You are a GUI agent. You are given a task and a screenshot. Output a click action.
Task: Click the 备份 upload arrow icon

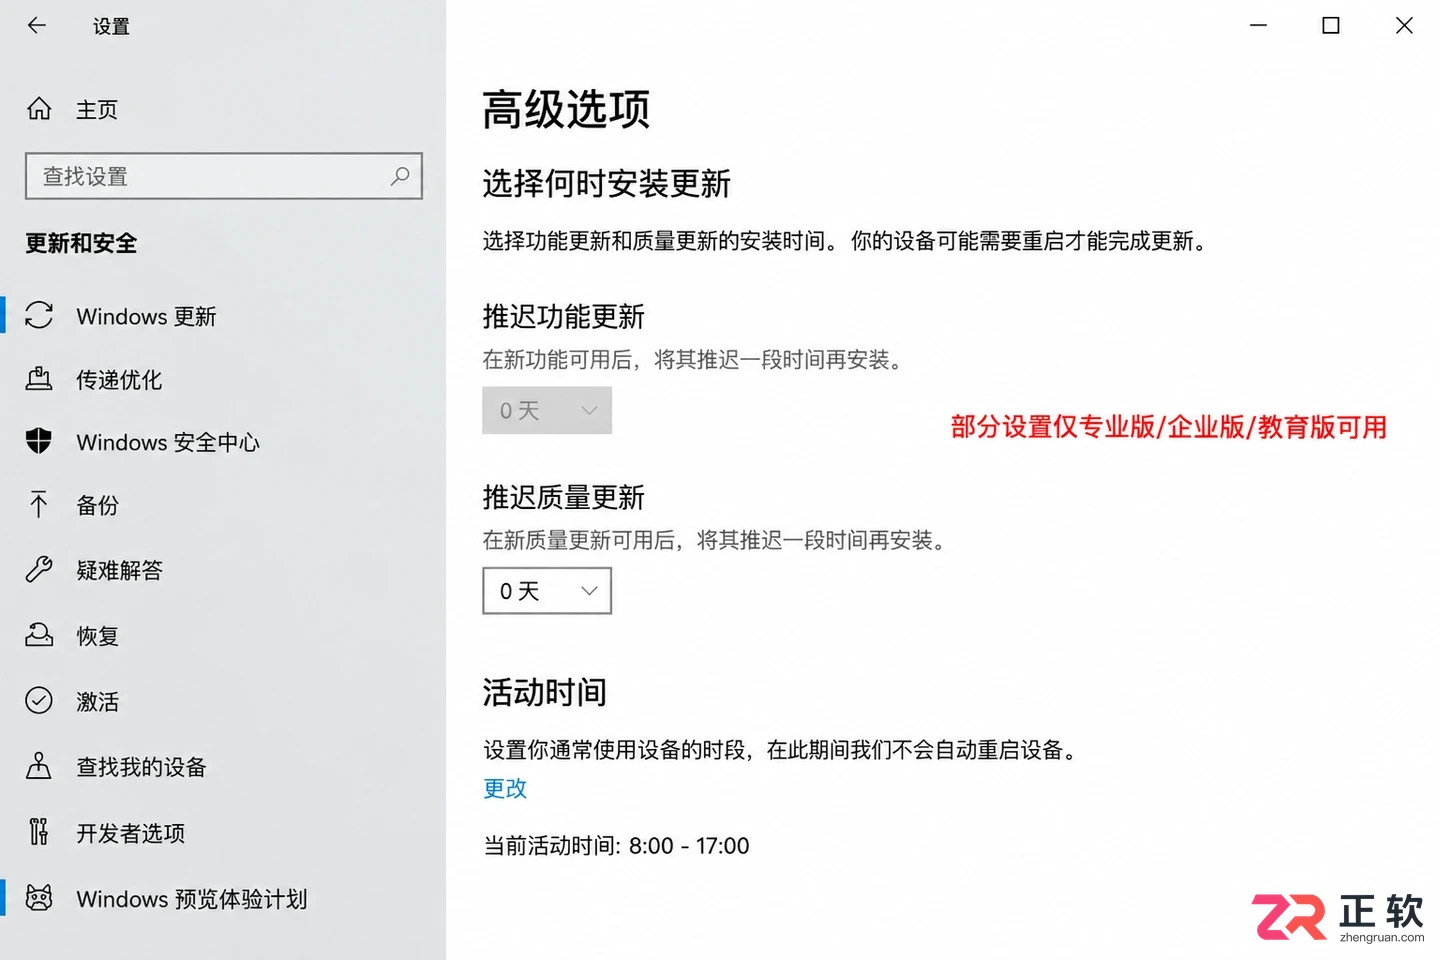(39, 504)
